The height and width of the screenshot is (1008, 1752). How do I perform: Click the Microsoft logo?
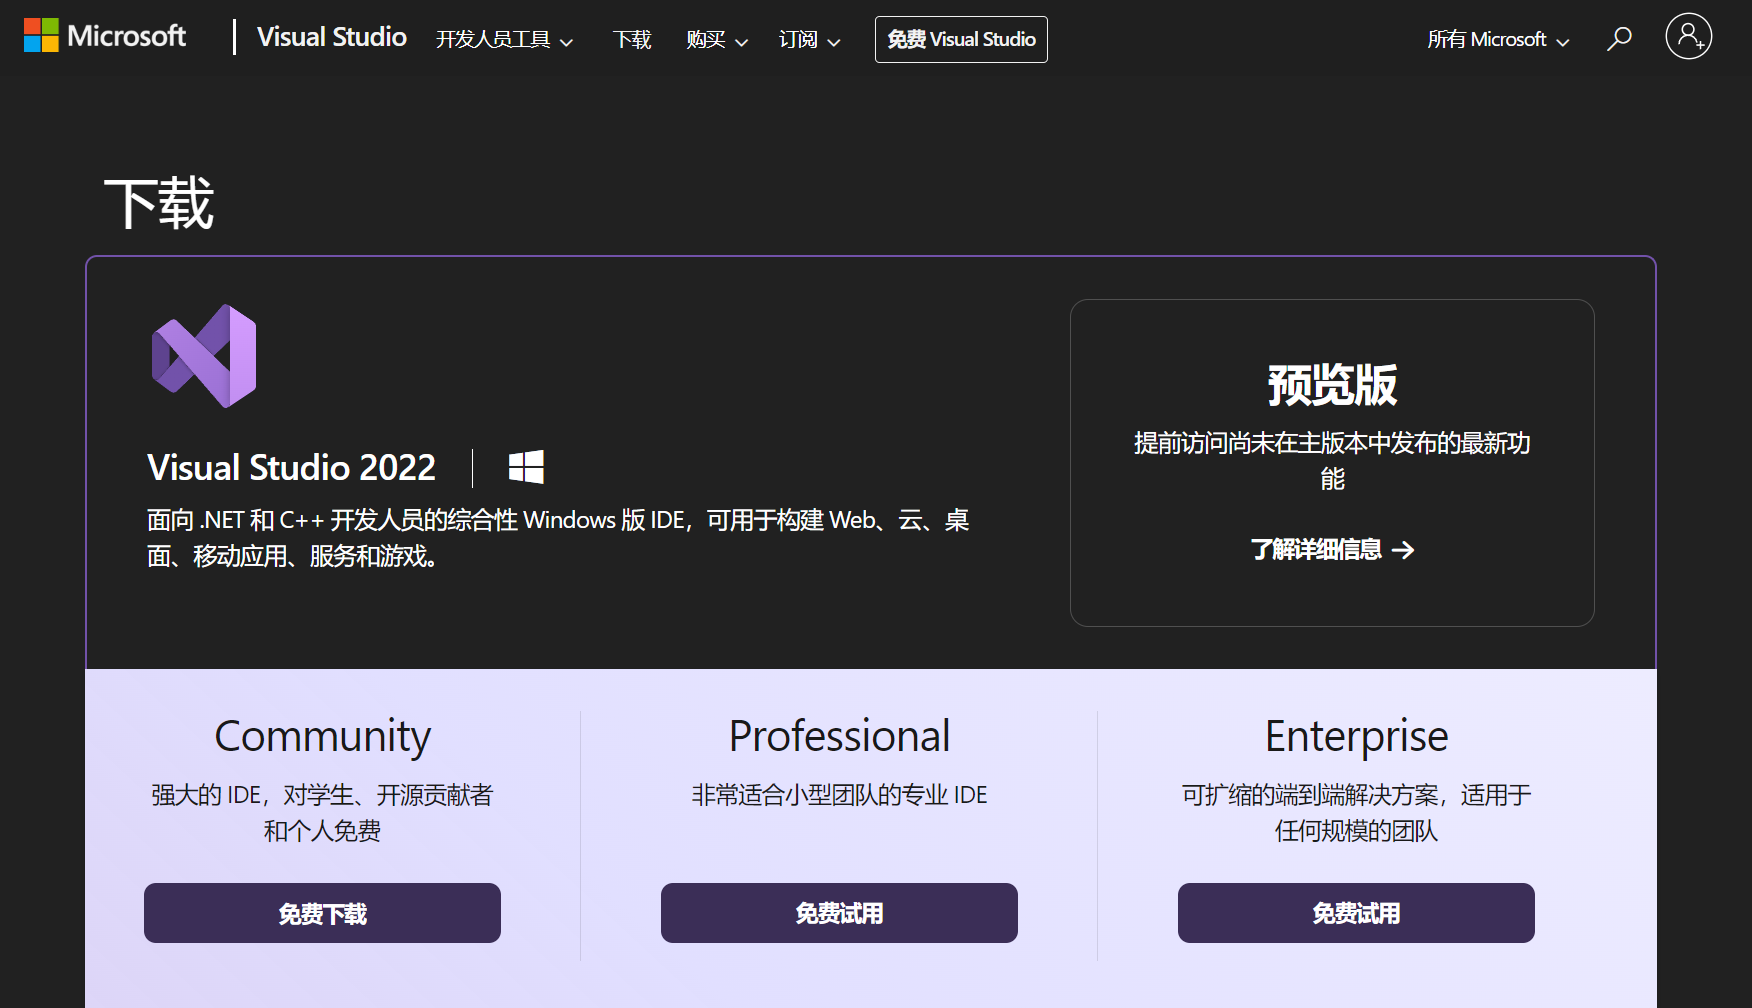pos(104,36)
